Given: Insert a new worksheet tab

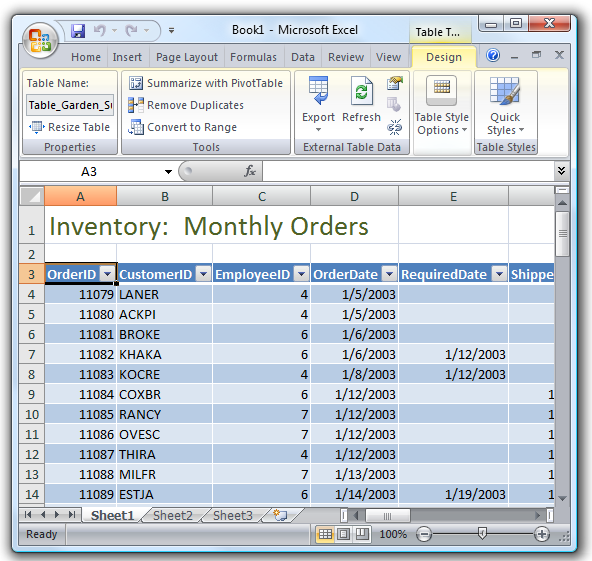Looking at the screenshot, I should coord(280,515).
